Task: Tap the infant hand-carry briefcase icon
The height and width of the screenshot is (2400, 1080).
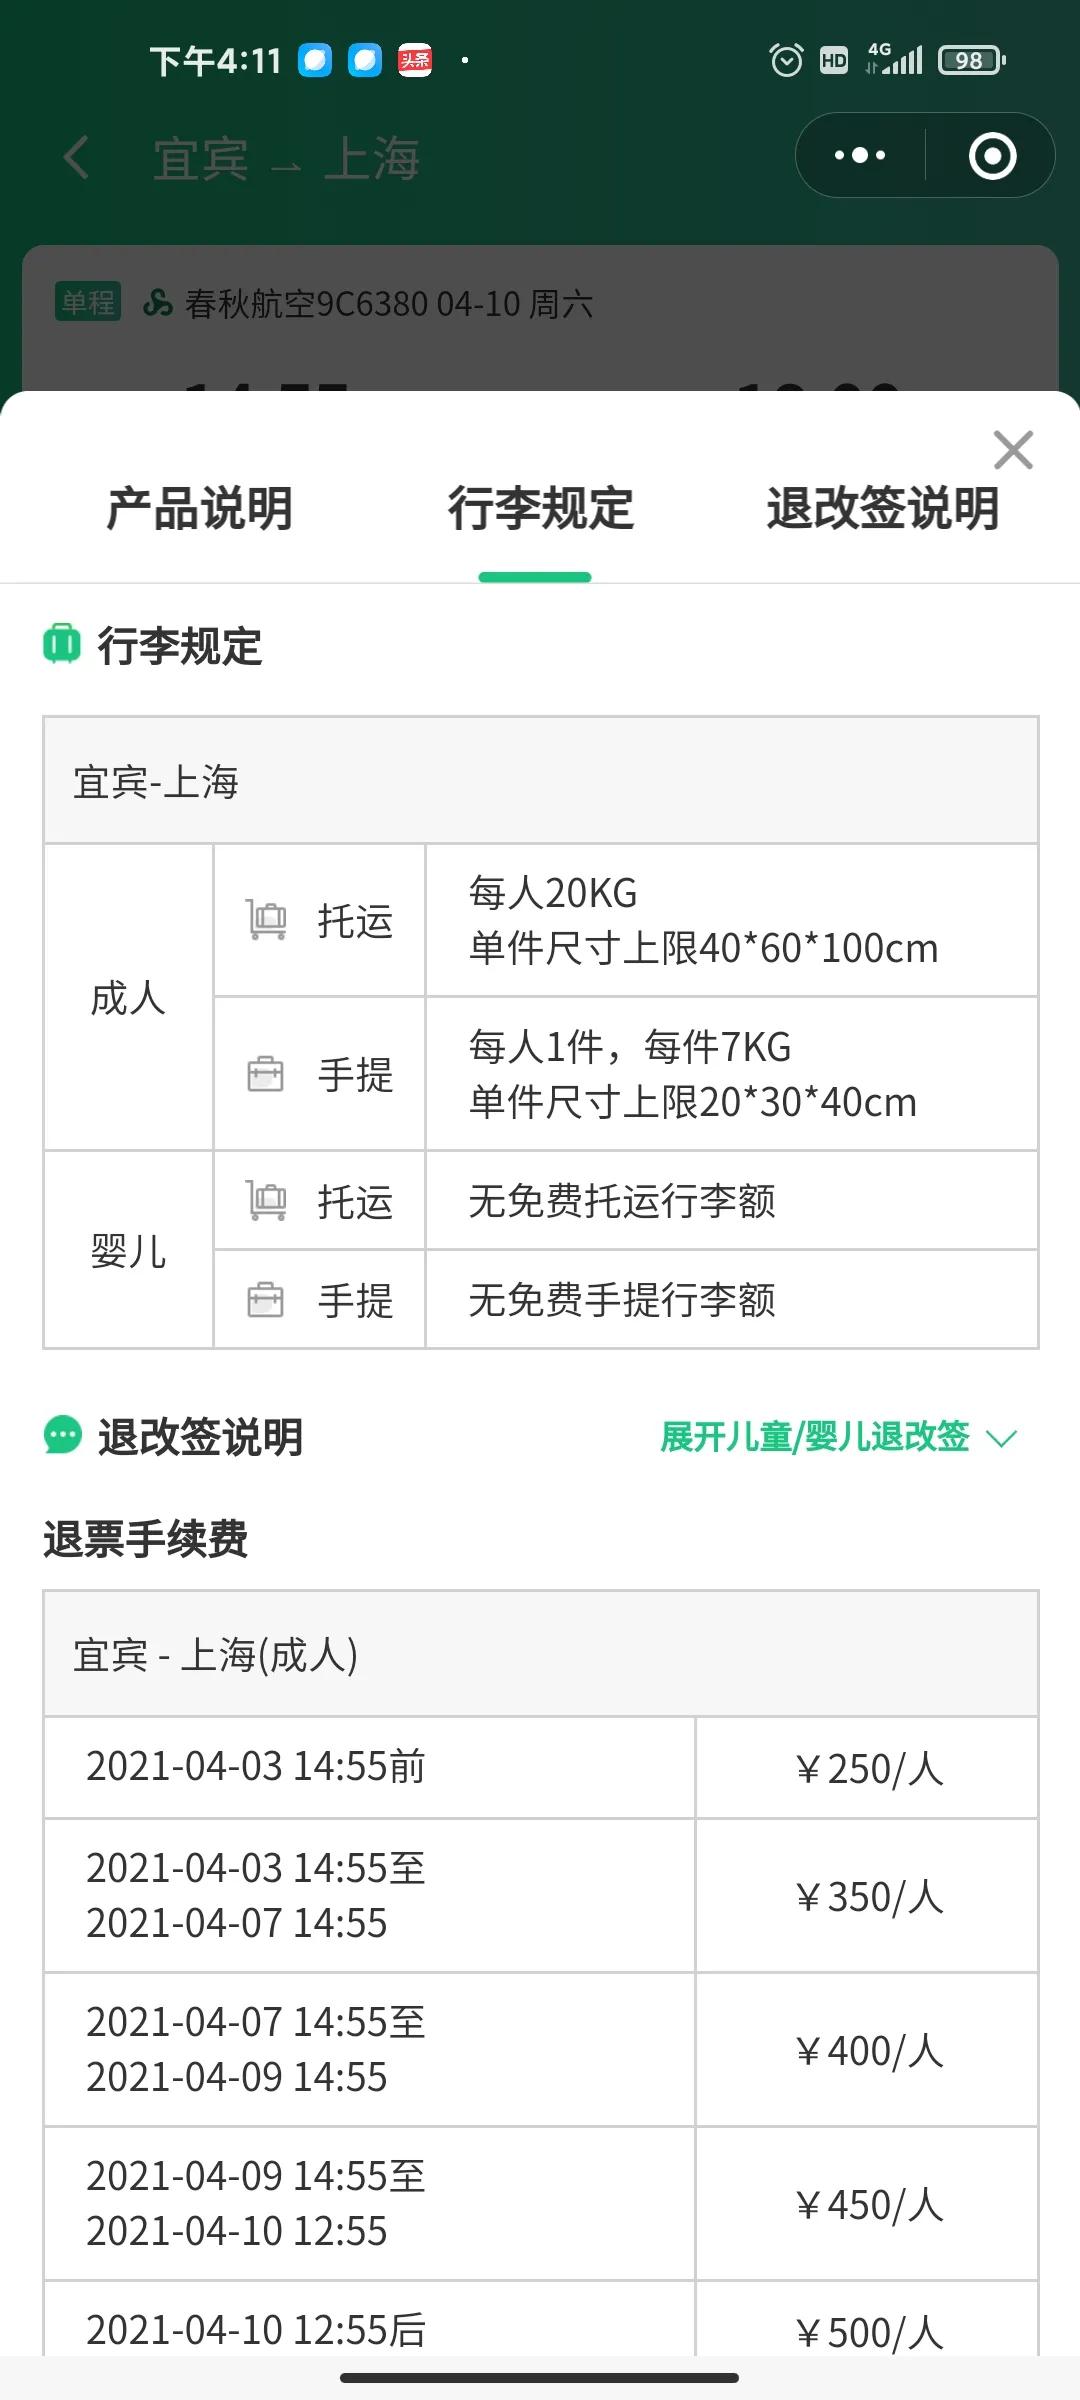Action: [x=266, y=1300]
